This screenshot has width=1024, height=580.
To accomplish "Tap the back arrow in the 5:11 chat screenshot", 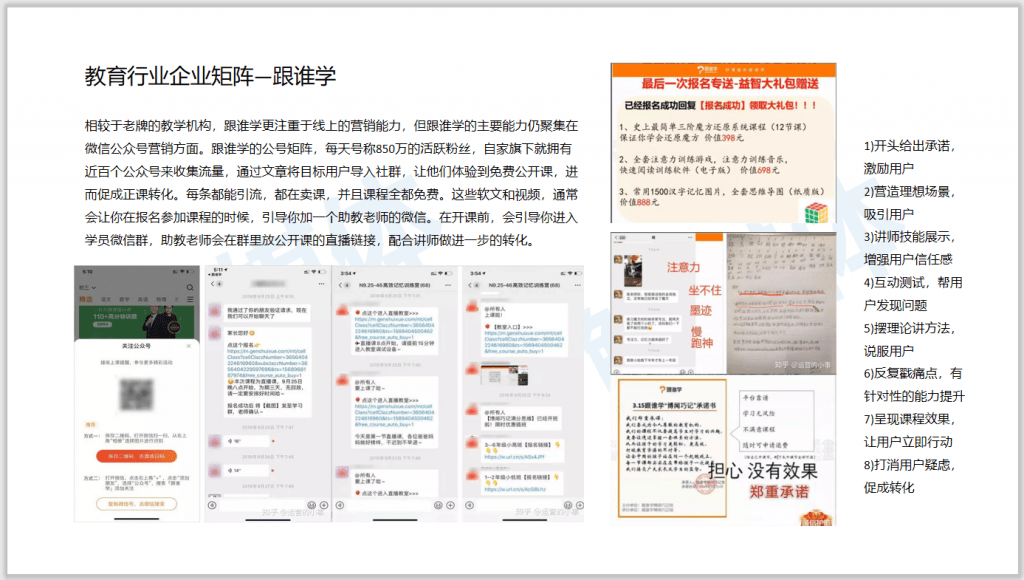I will (x=212, y=284).
